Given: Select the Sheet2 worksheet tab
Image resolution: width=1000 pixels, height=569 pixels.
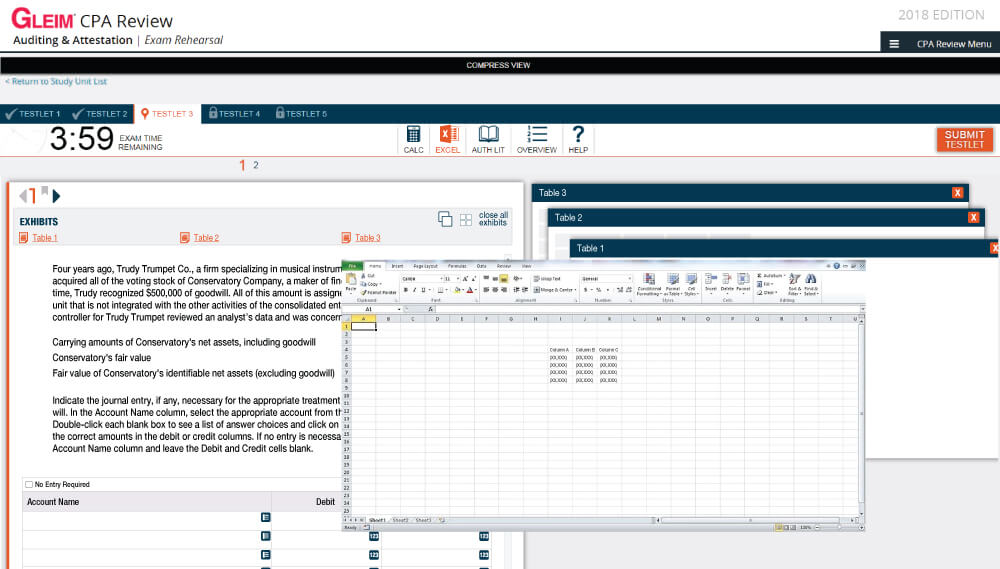Looking at the screenshot, I should (x=400, y=521).
